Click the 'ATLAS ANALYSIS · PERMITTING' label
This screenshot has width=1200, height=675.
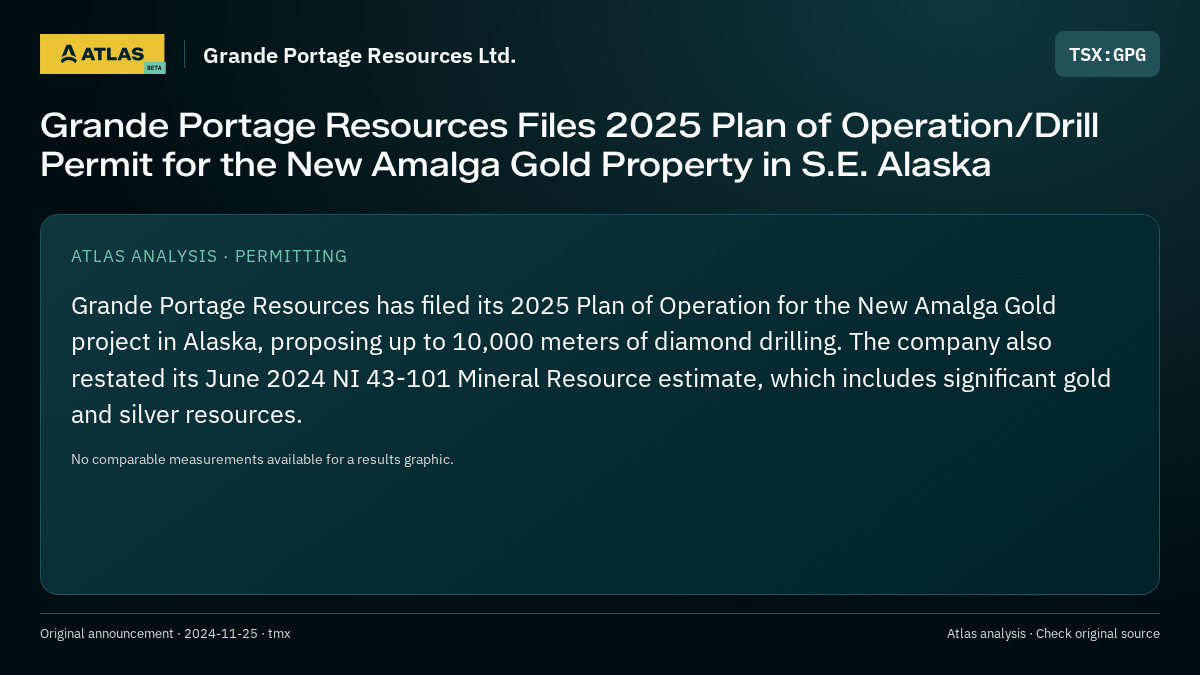tap(209, 256)
